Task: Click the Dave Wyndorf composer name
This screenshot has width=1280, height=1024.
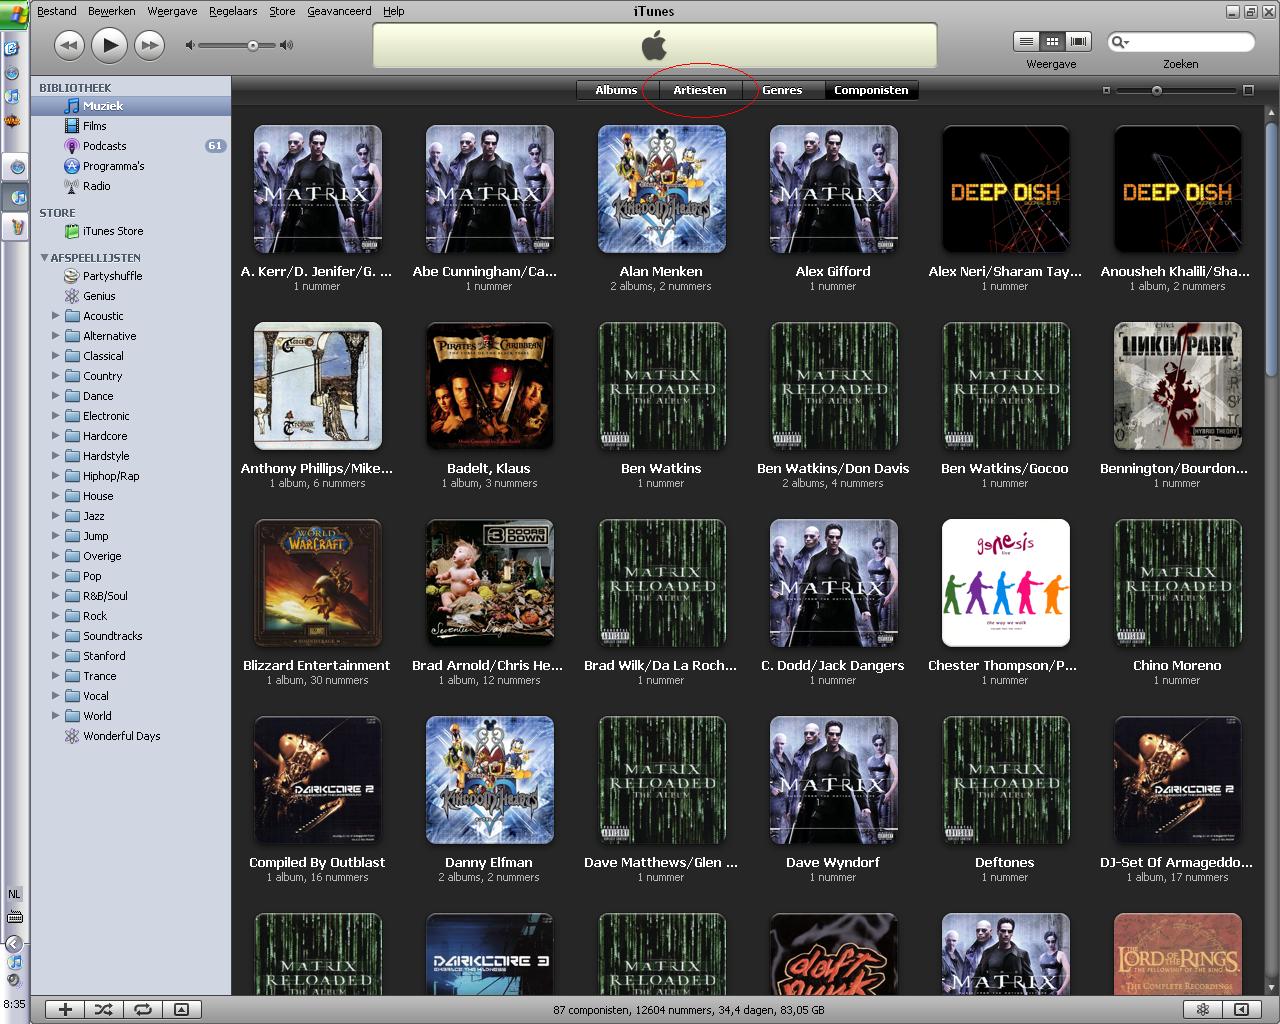Action: [833, 862]
